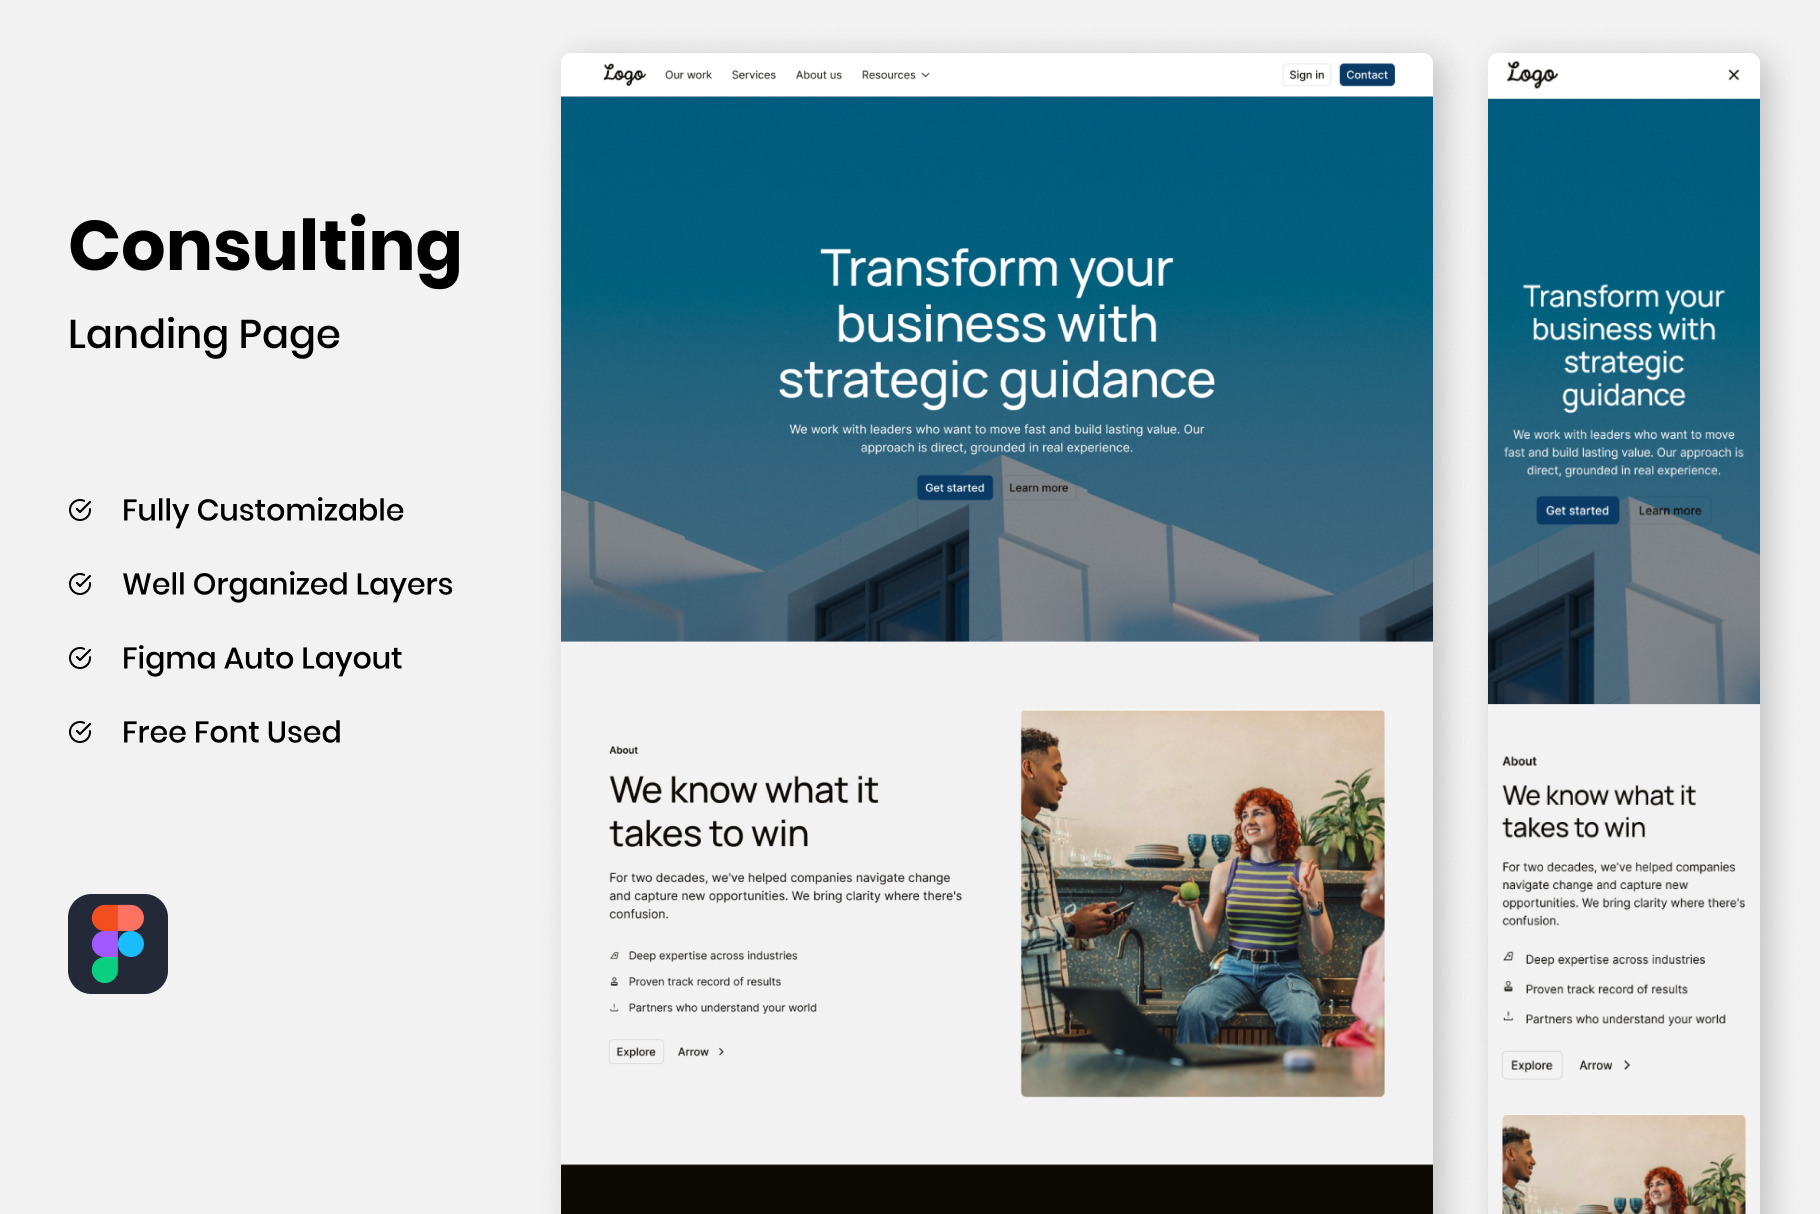The height and width of the screenshot is (1214, 1820).
Task: Close the mobile menu with X icon
Action: click(x=1733, y=75)
